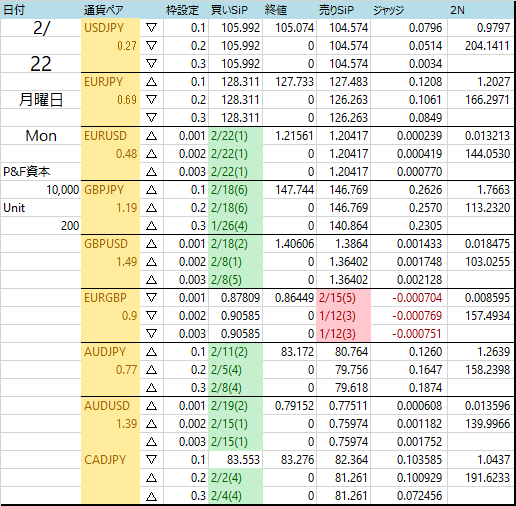516x506 pixels.
Task: Select the 終値 column header
Action: click(x=289, y=10)
